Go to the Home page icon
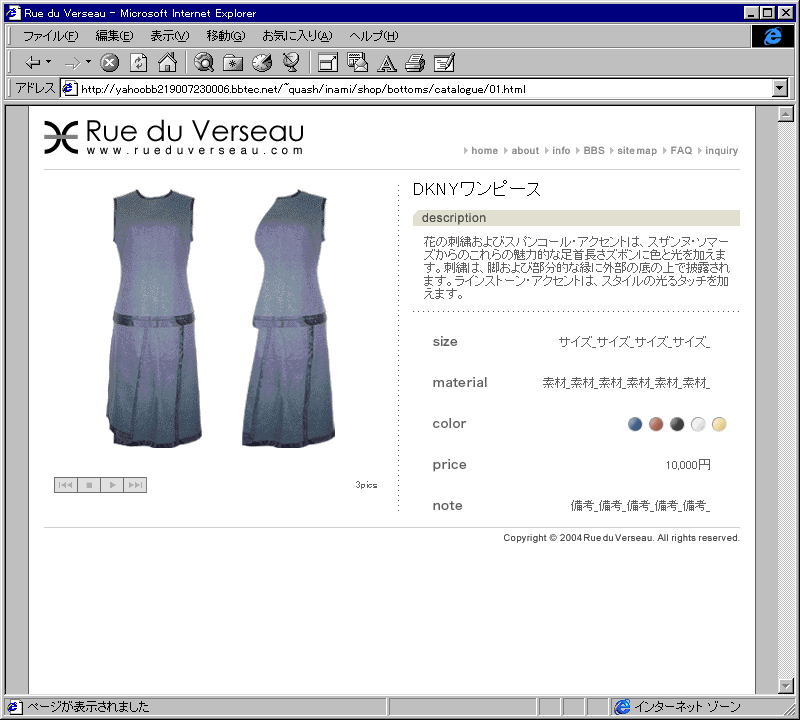The width and height of the screenshot is (800, 720). pyautogui.click(x=167, y=63)
